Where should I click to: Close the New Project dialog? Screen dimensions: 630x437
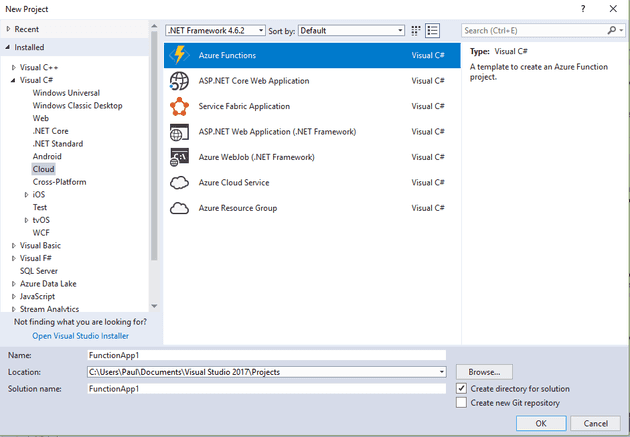(613, 9)
